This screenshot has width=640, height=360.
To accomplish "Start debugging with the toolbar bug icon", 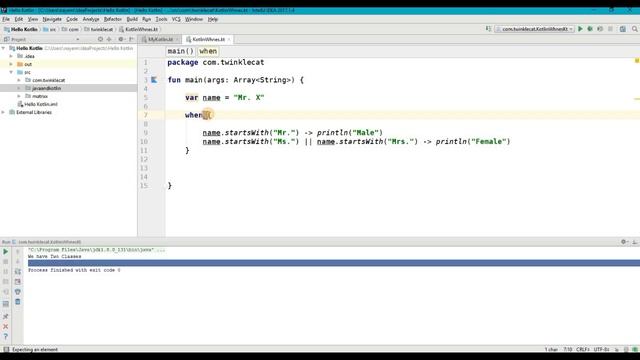I will (x=590, y=29).
